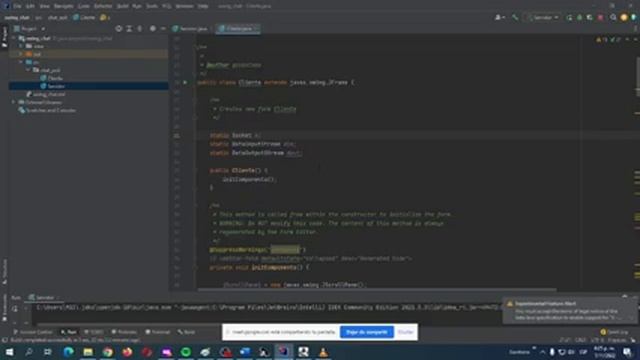Image resolution: width=640 pixels, height=360 pixels.
Task: Click the Debug bug icon
Action: pyautogui.click(x=579, y=18)
